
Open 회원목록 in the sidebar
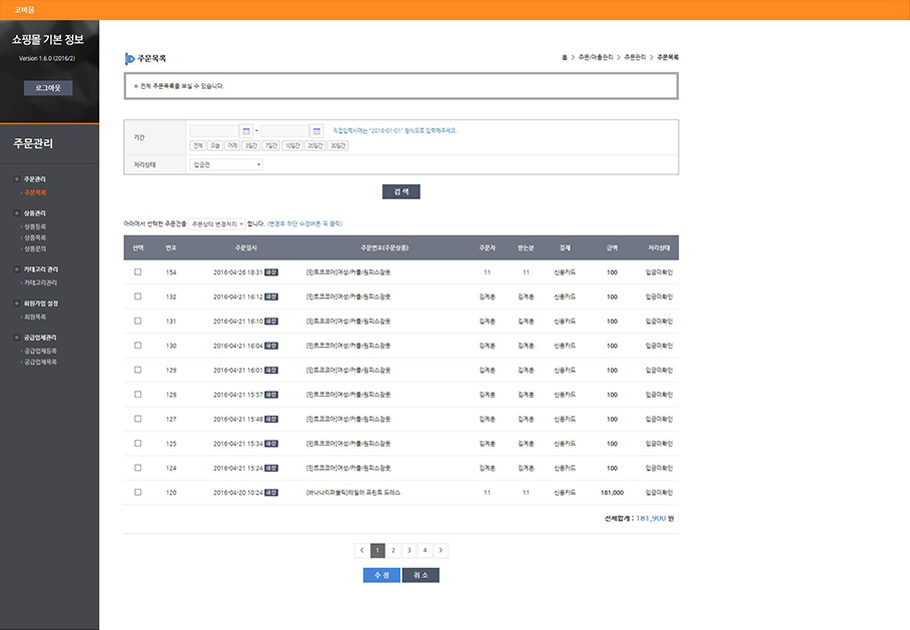point(35,317)
